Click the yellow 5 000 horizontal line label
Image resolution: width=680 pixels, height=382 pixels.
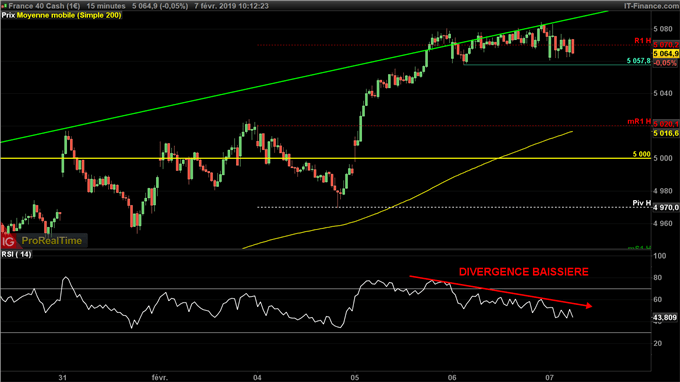coord(641,154)
